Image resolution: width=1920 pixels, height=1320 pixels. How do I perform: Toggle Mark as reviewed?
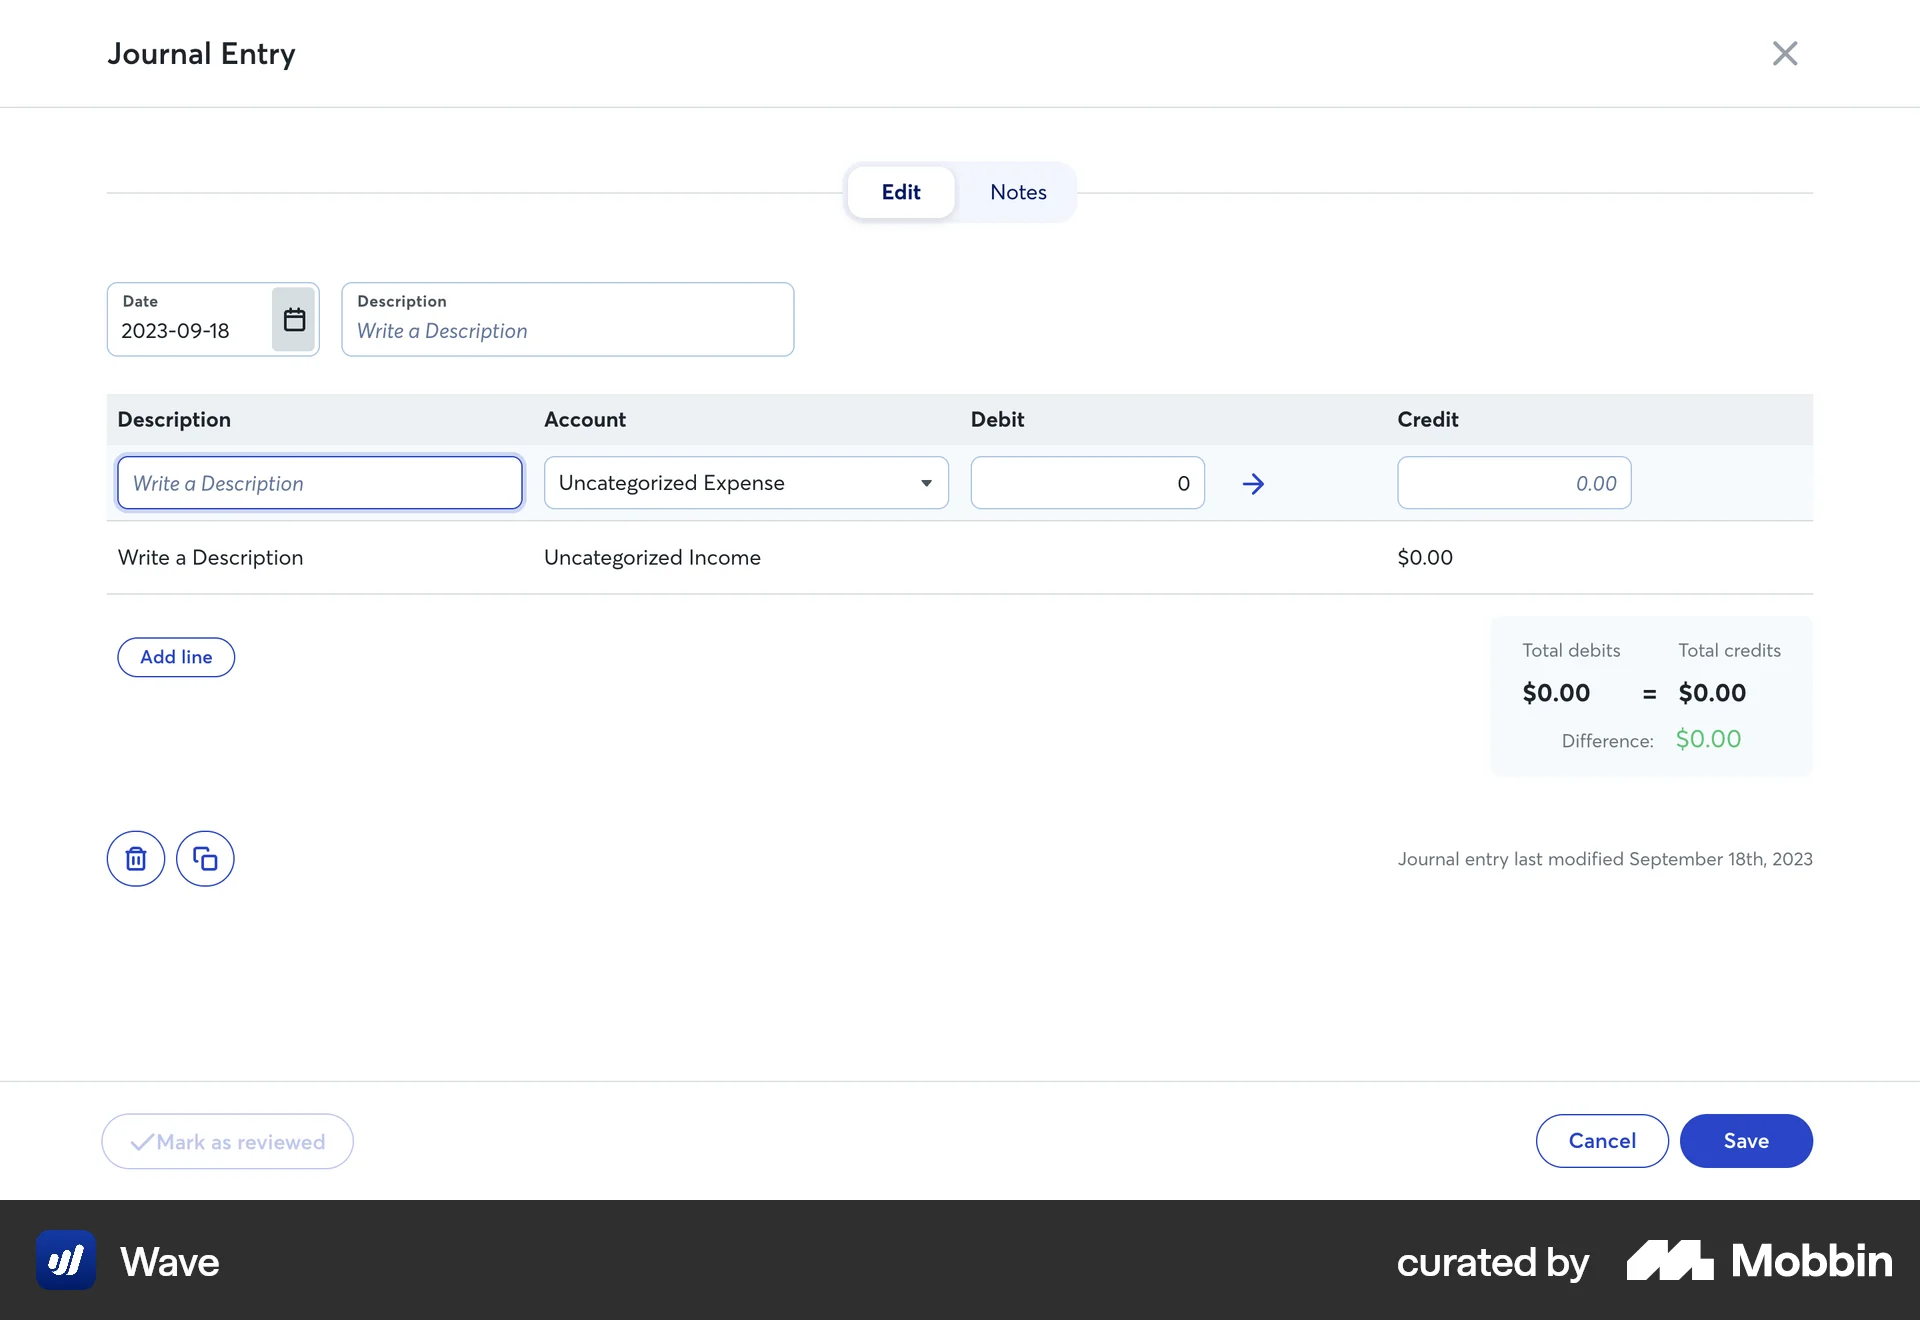pyautogui.click(x=227, y=1141)
